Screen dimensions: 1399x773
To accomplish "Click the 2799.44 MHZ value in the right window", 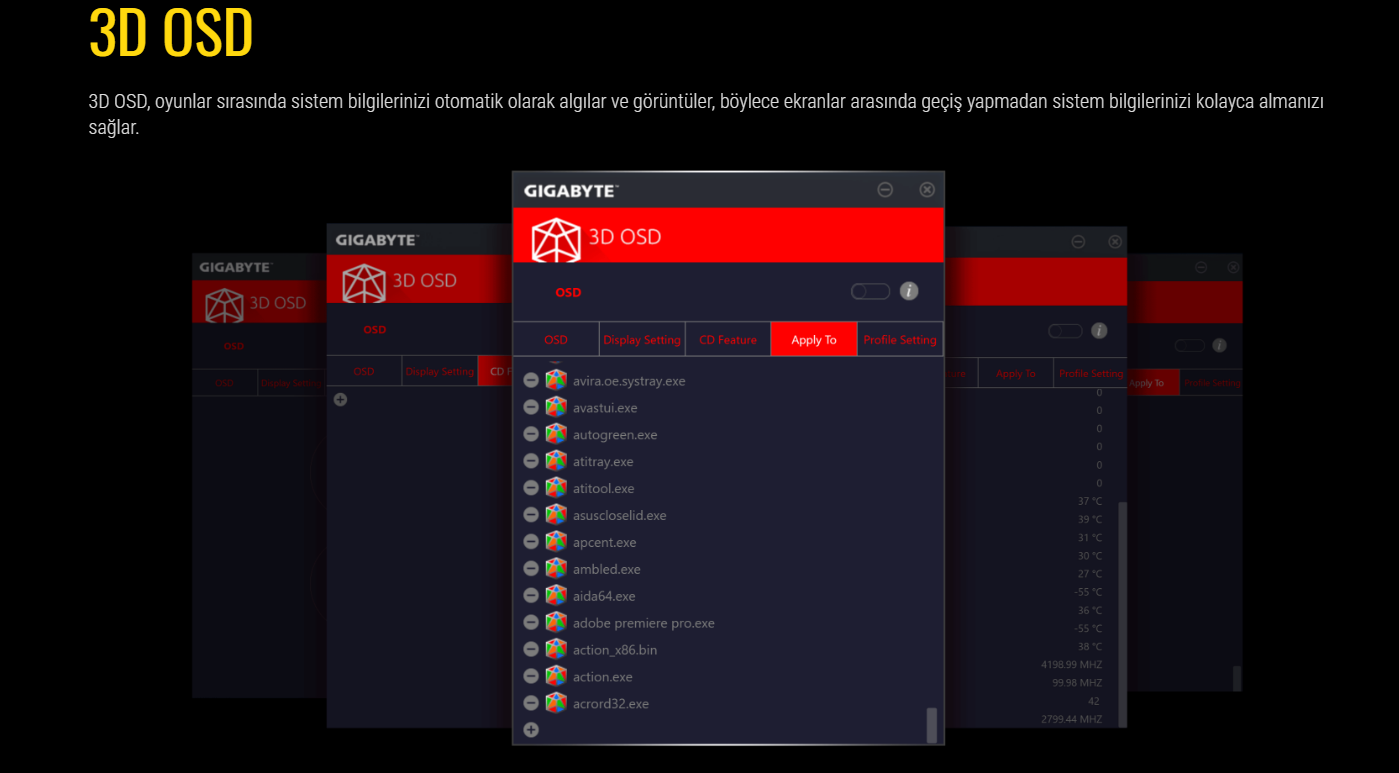I will [1071, 720].
